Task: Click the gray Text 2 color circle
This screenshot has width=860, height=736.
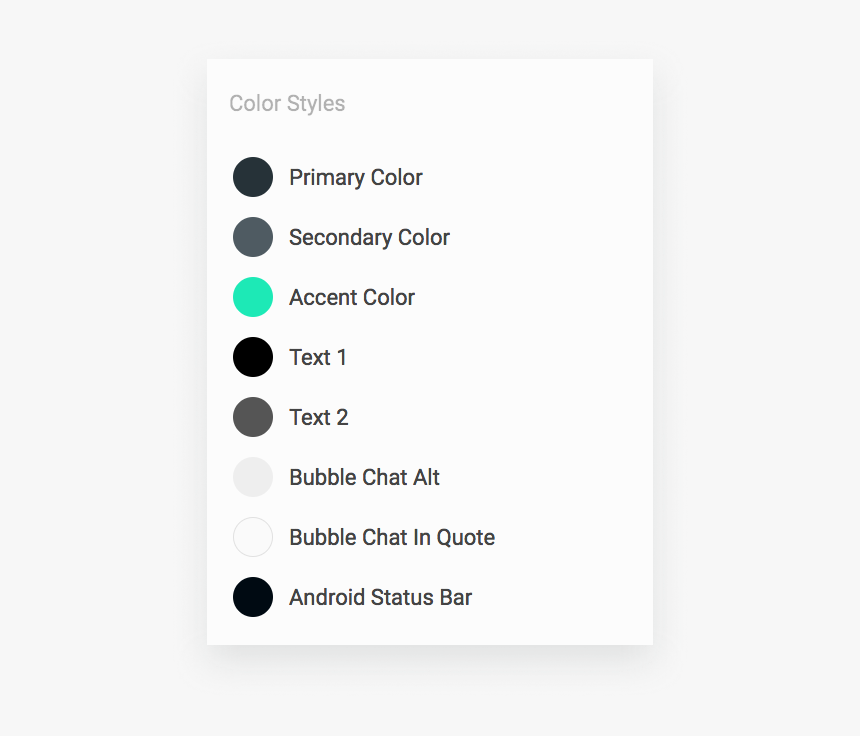Action: (x=253, y=417)
